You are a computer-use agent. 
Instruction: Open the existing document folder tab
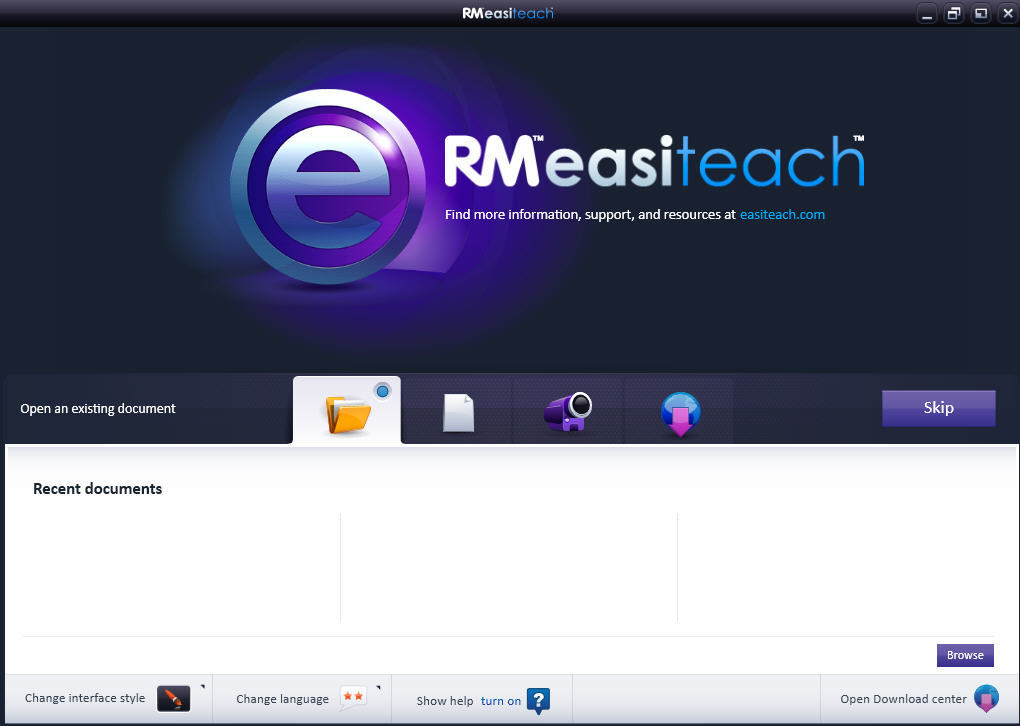pyautogui.click(x=347, y=410)
